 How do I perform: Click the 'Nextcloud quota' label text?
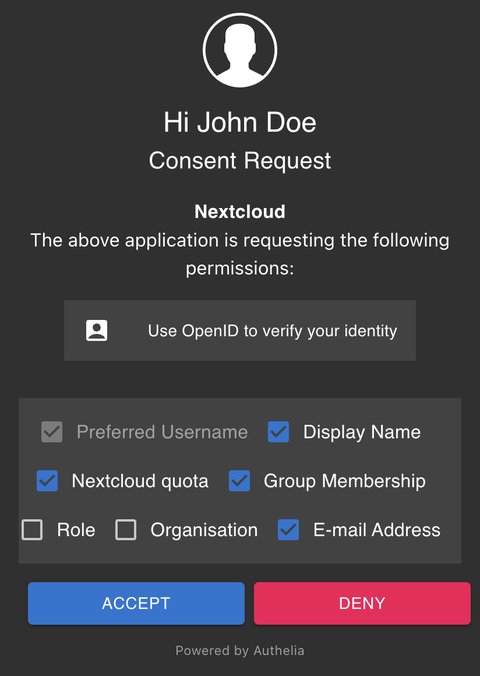(x=140, y=481)
